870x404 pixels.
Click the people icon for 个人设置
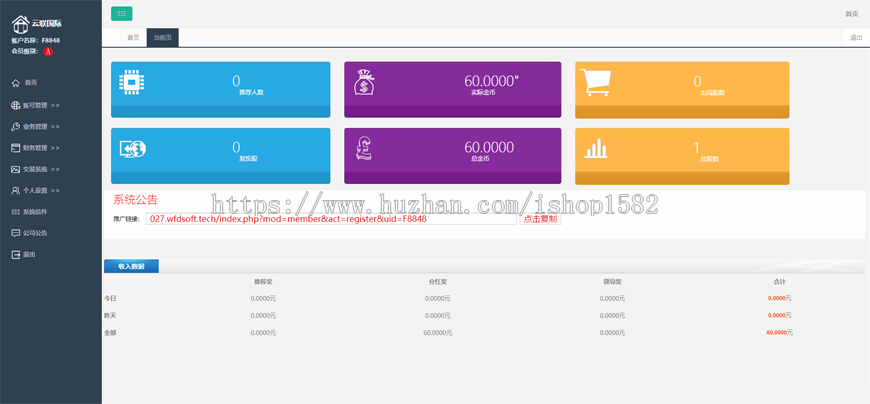point(16,190)
